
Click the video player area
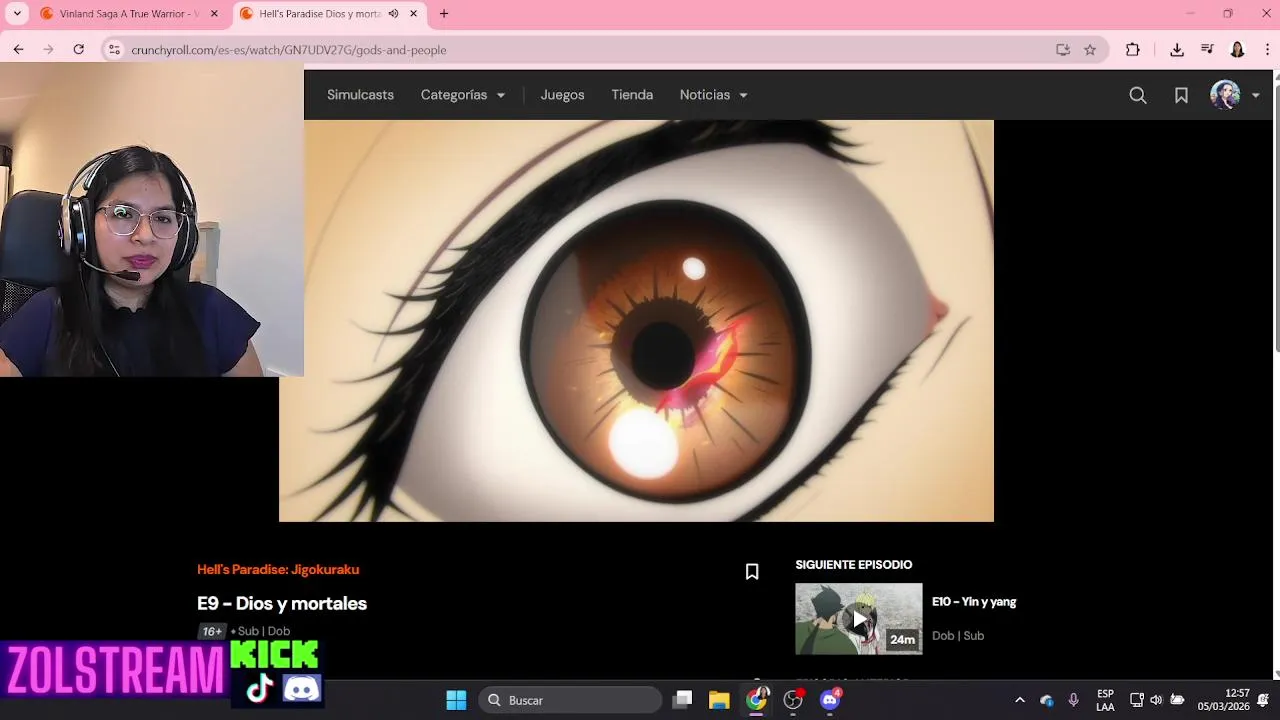[x=636, y=321]
